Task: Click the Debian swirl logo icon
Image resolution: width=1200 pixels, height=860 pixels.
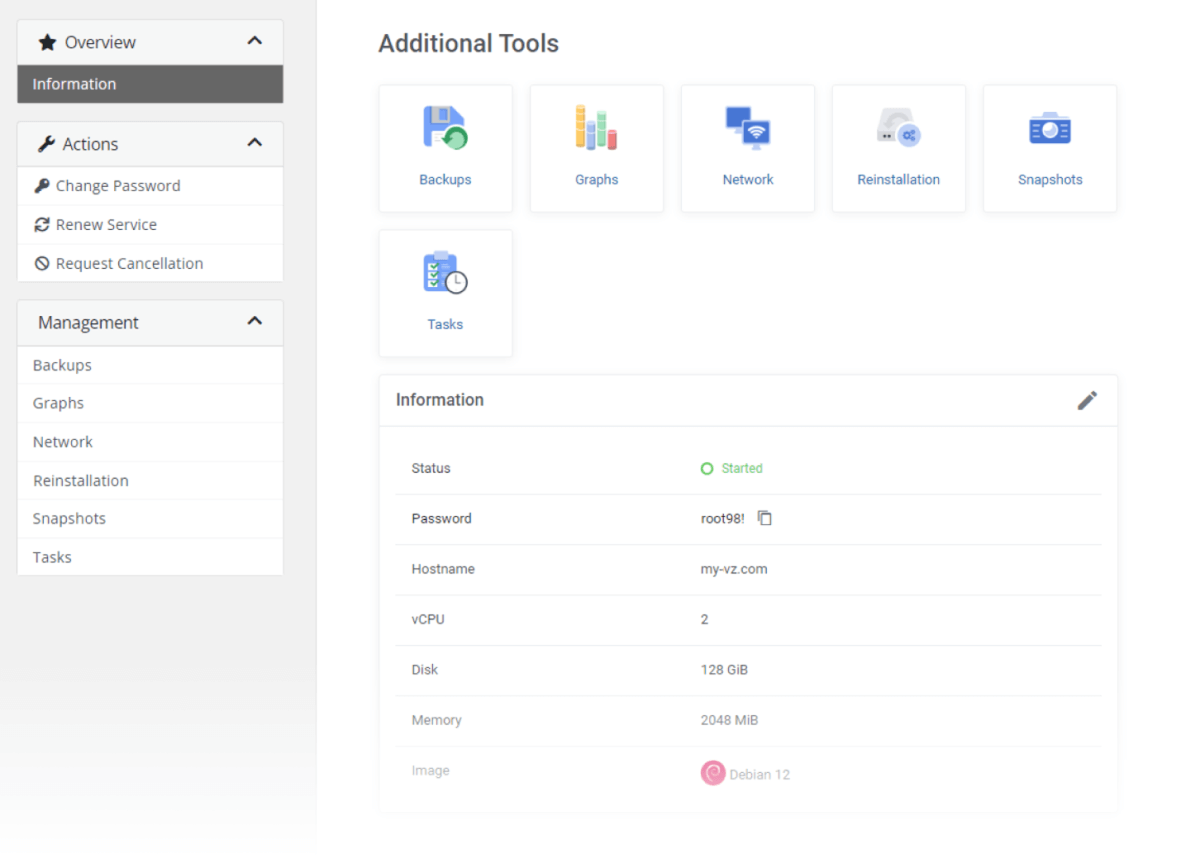Action: 712,773
